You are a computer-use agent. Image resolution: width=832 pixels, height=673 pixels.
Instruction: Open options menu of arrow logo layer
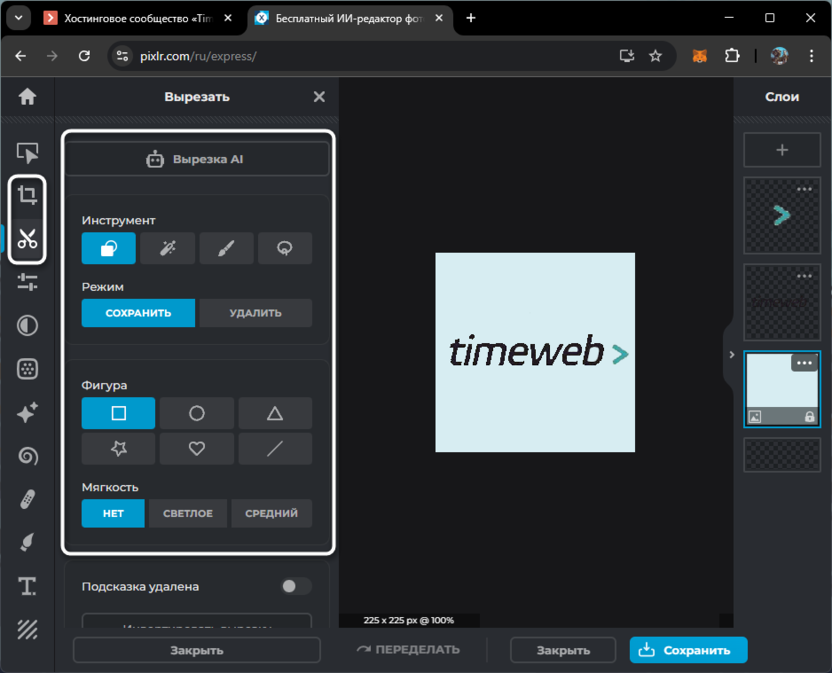click(804, 189)
